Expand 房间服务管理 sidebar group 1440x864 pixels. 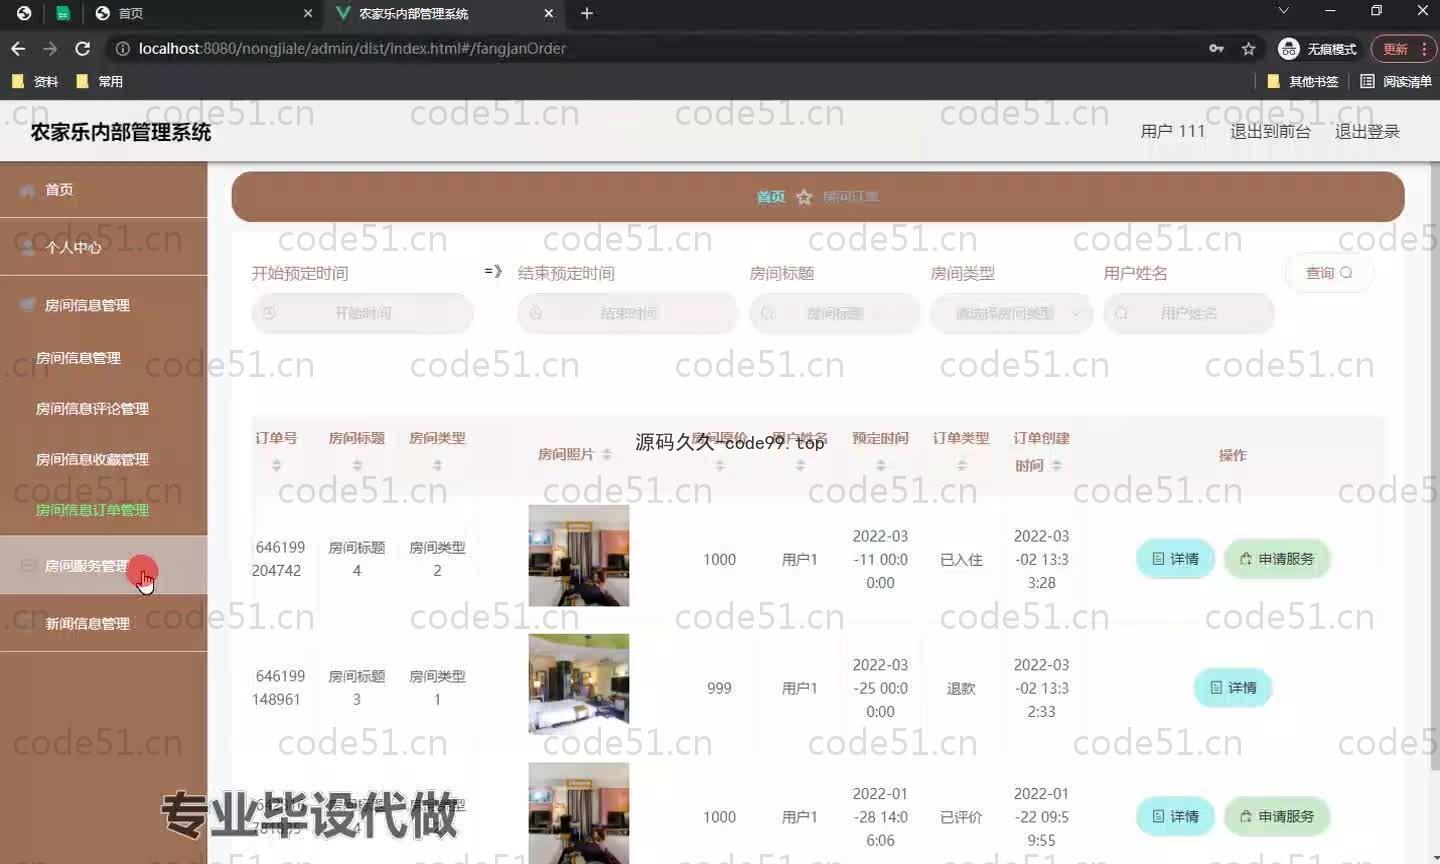coord(104,565)
